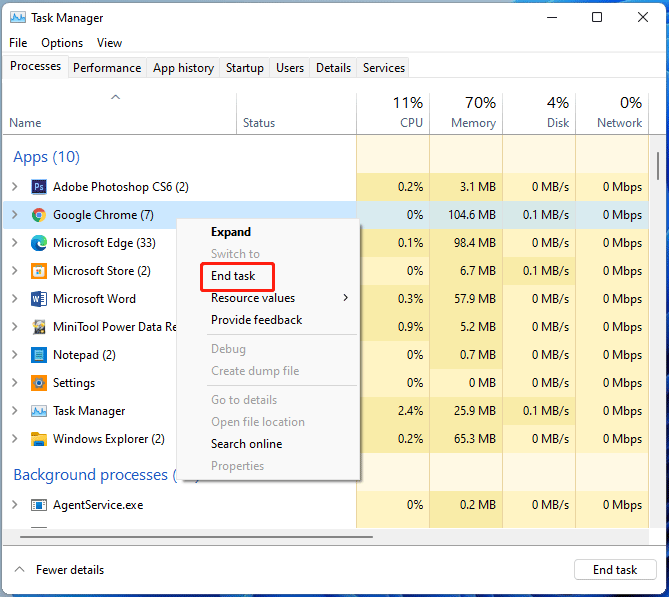Expand the Microsoft Store process group
Screen dimensions: 669x597
[15, 271]
